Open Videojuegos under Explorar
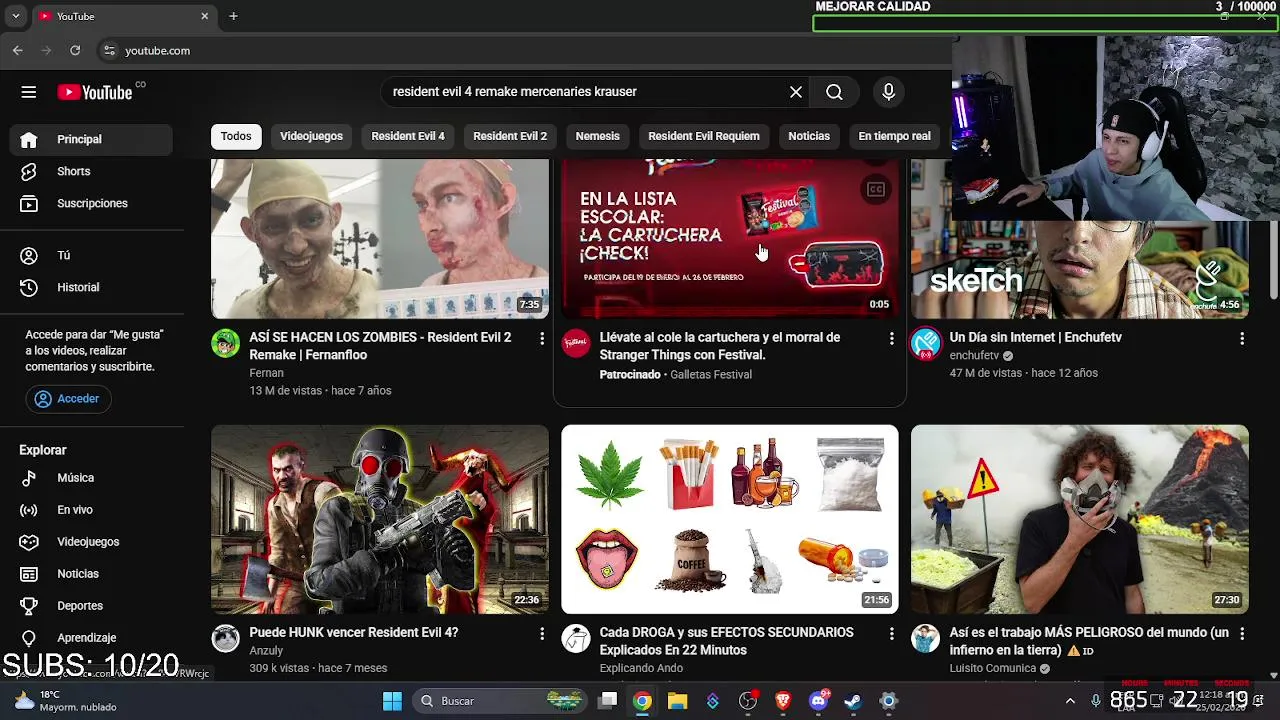Image resolution: width=1280 pixels, height=720 pixels. 92,542
